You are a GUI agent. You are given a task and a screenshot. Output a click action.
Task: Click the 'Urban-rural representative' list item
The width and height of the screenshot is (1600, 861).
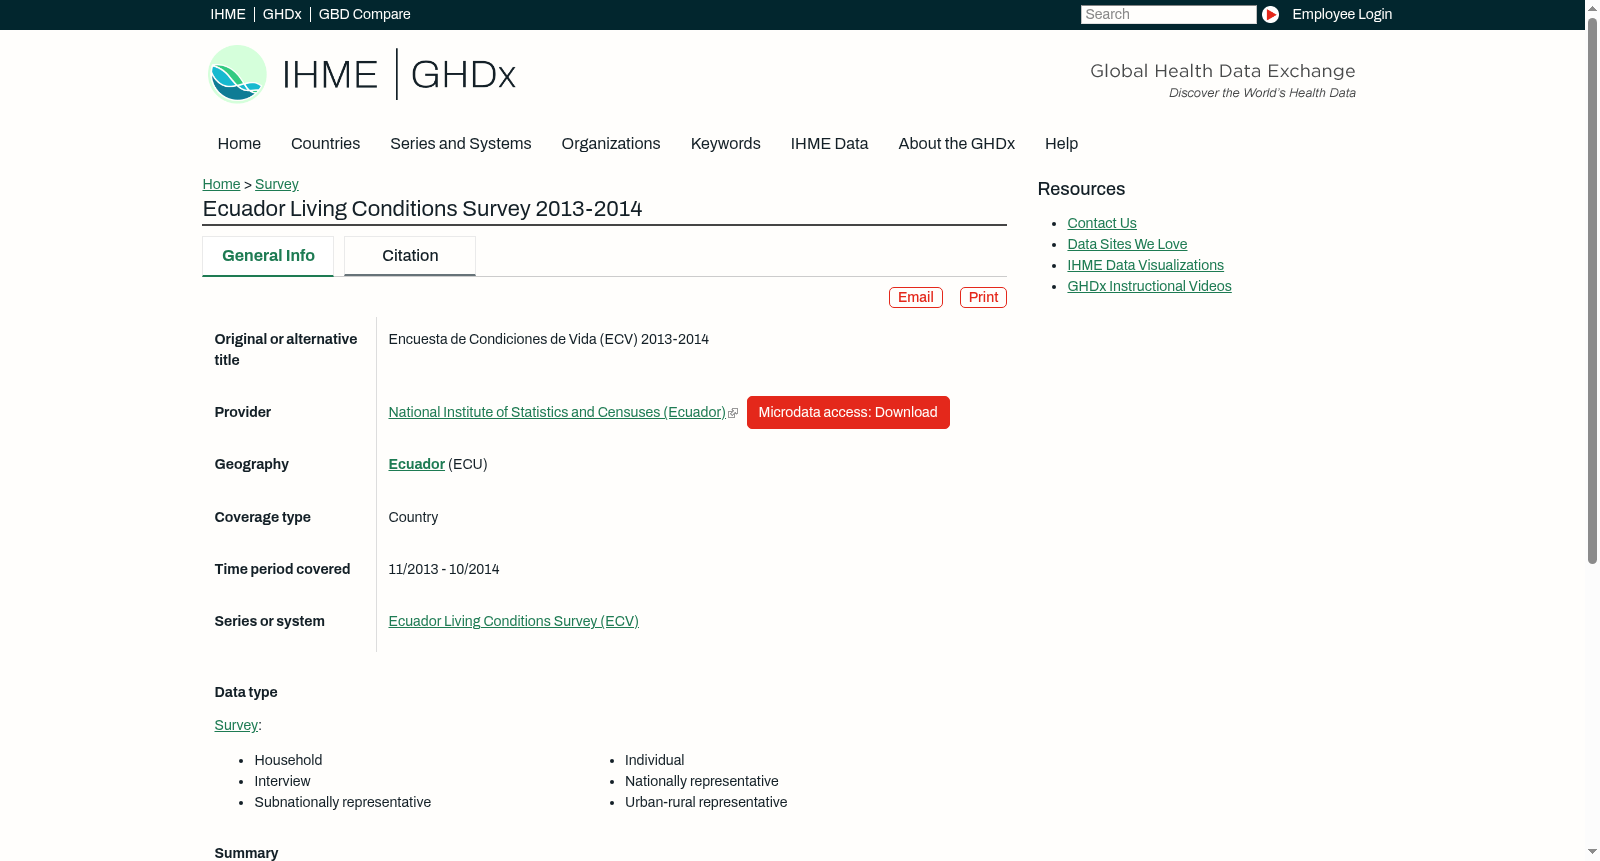tap(706, 803)
